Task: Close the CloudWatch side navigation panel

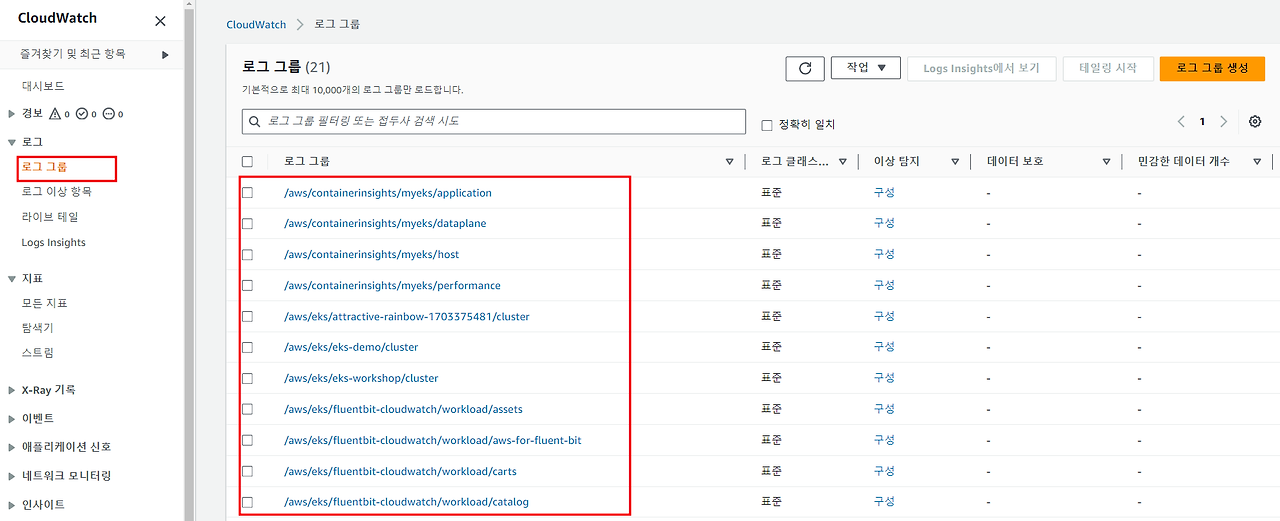Action: coord(160,21)
